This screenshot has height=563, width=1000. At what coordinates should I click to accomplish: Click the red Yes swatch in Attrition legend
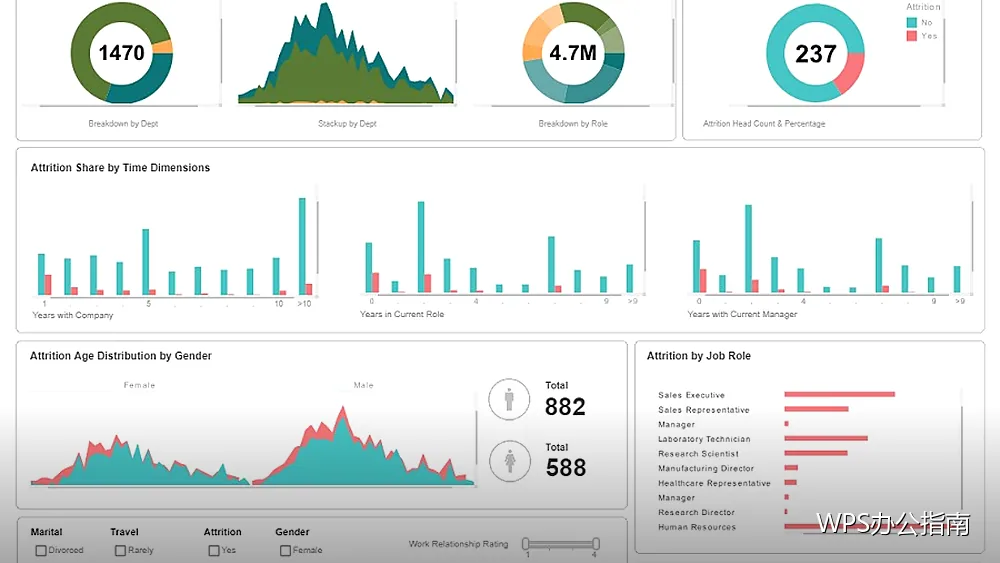pos(912,36)
